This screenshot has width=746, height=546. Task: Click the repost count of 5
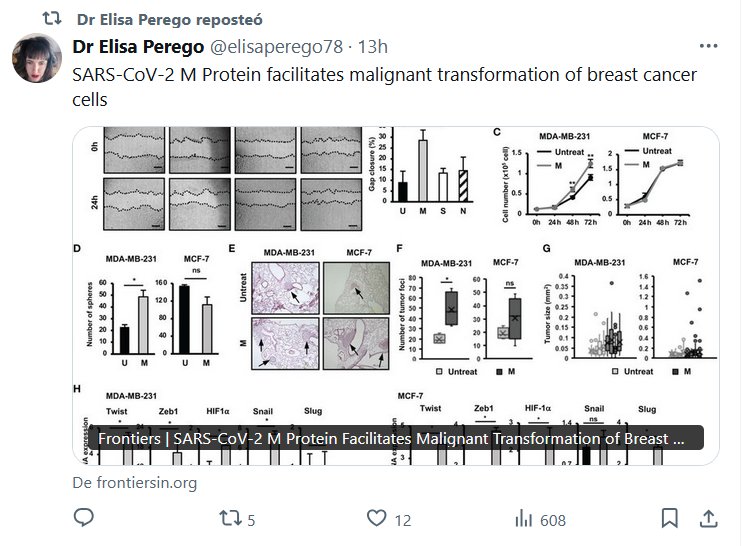(x=251, y=520)
